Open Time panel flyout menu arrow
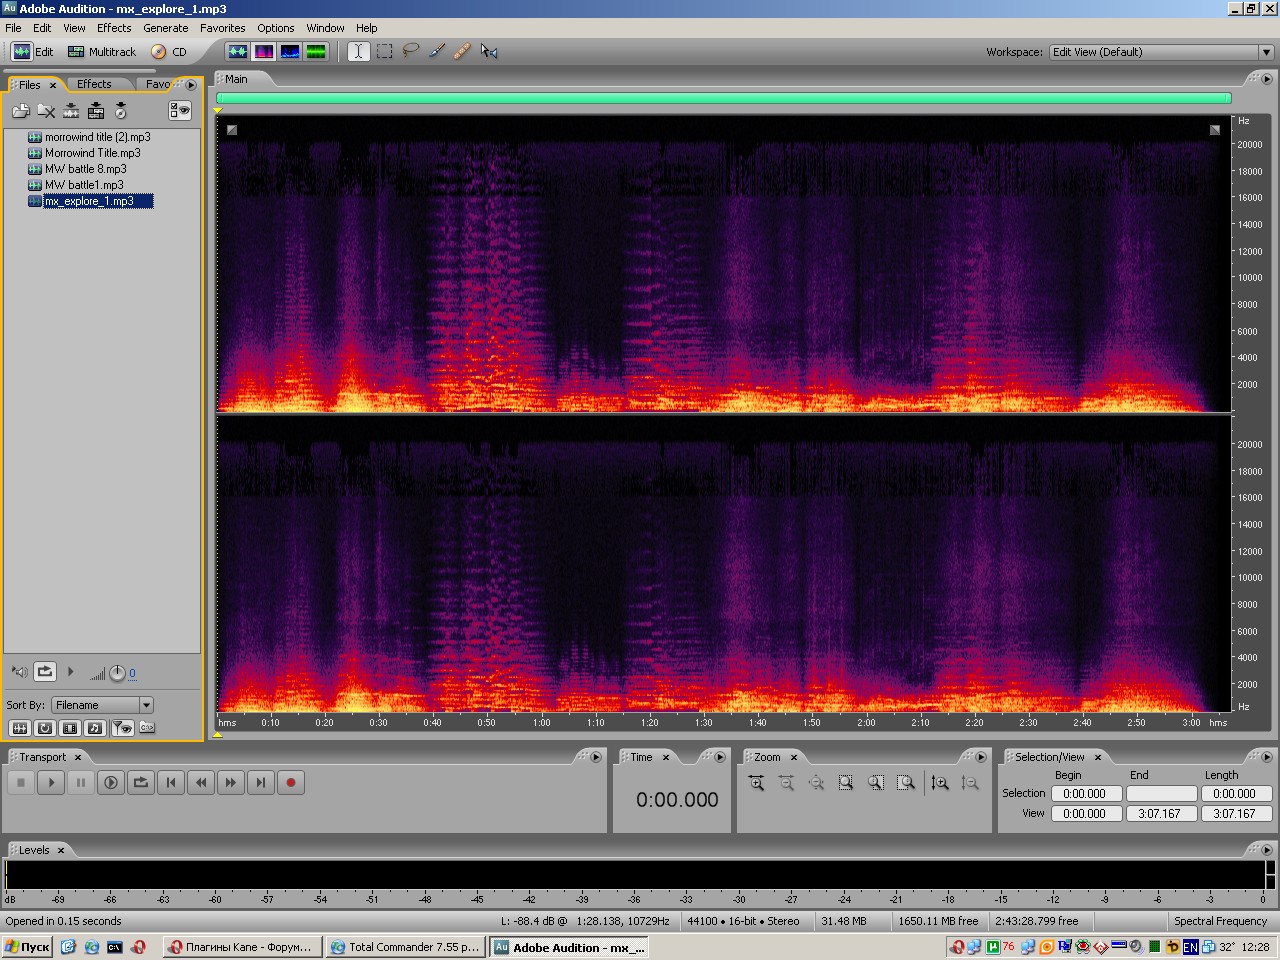 pyautogui.click(x=720, y=757)
